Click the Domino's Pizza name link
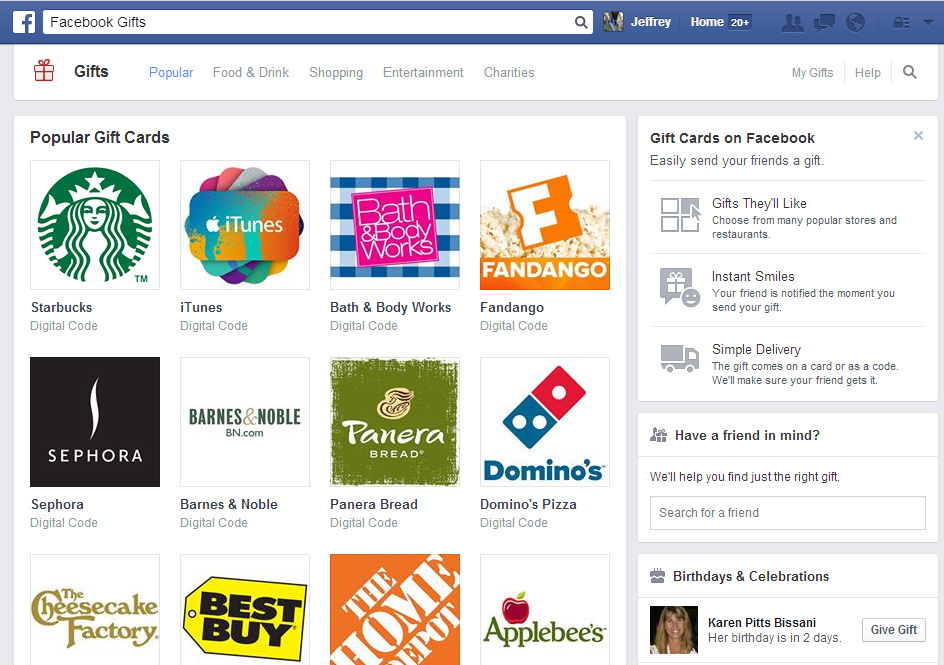 tap(528, 504)
